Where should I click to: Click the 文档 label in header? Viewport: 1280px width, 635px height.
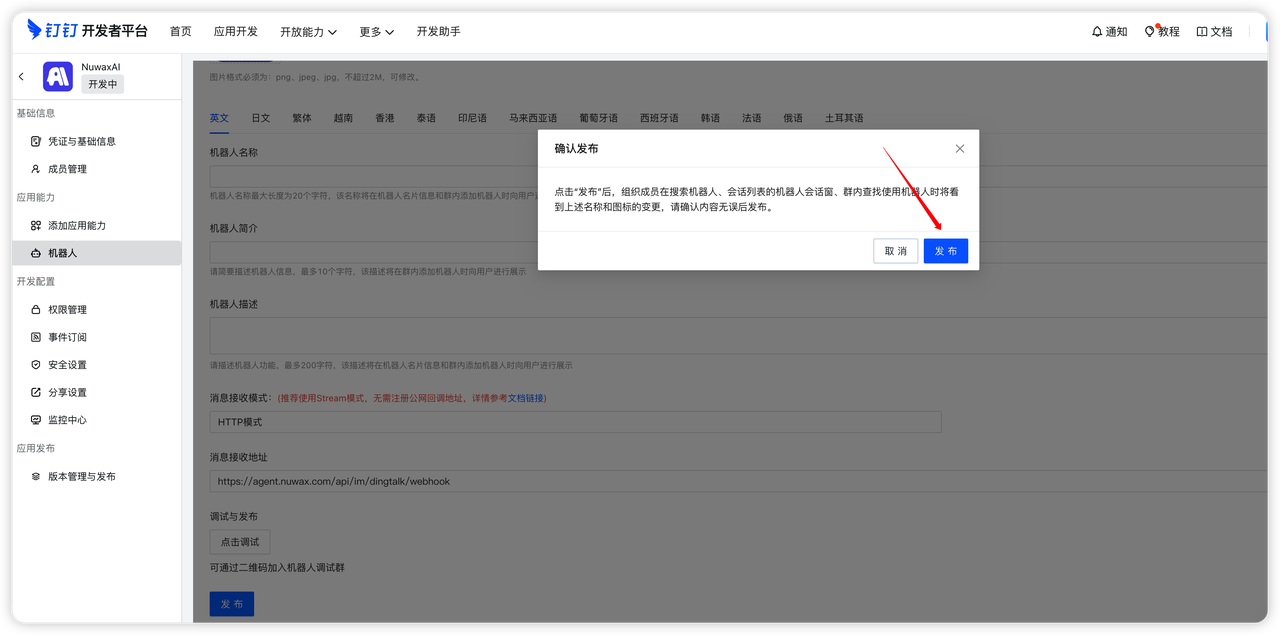(x=1222, y=32)
